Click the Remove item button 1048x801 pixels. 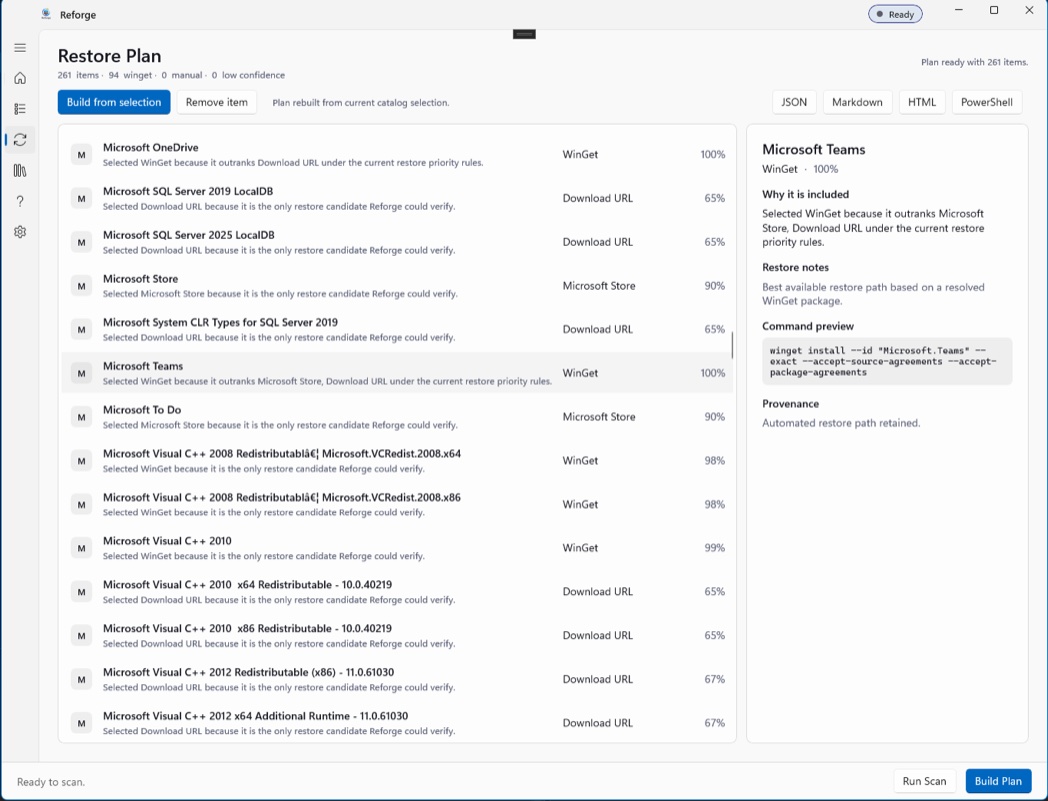coord(217,102)
